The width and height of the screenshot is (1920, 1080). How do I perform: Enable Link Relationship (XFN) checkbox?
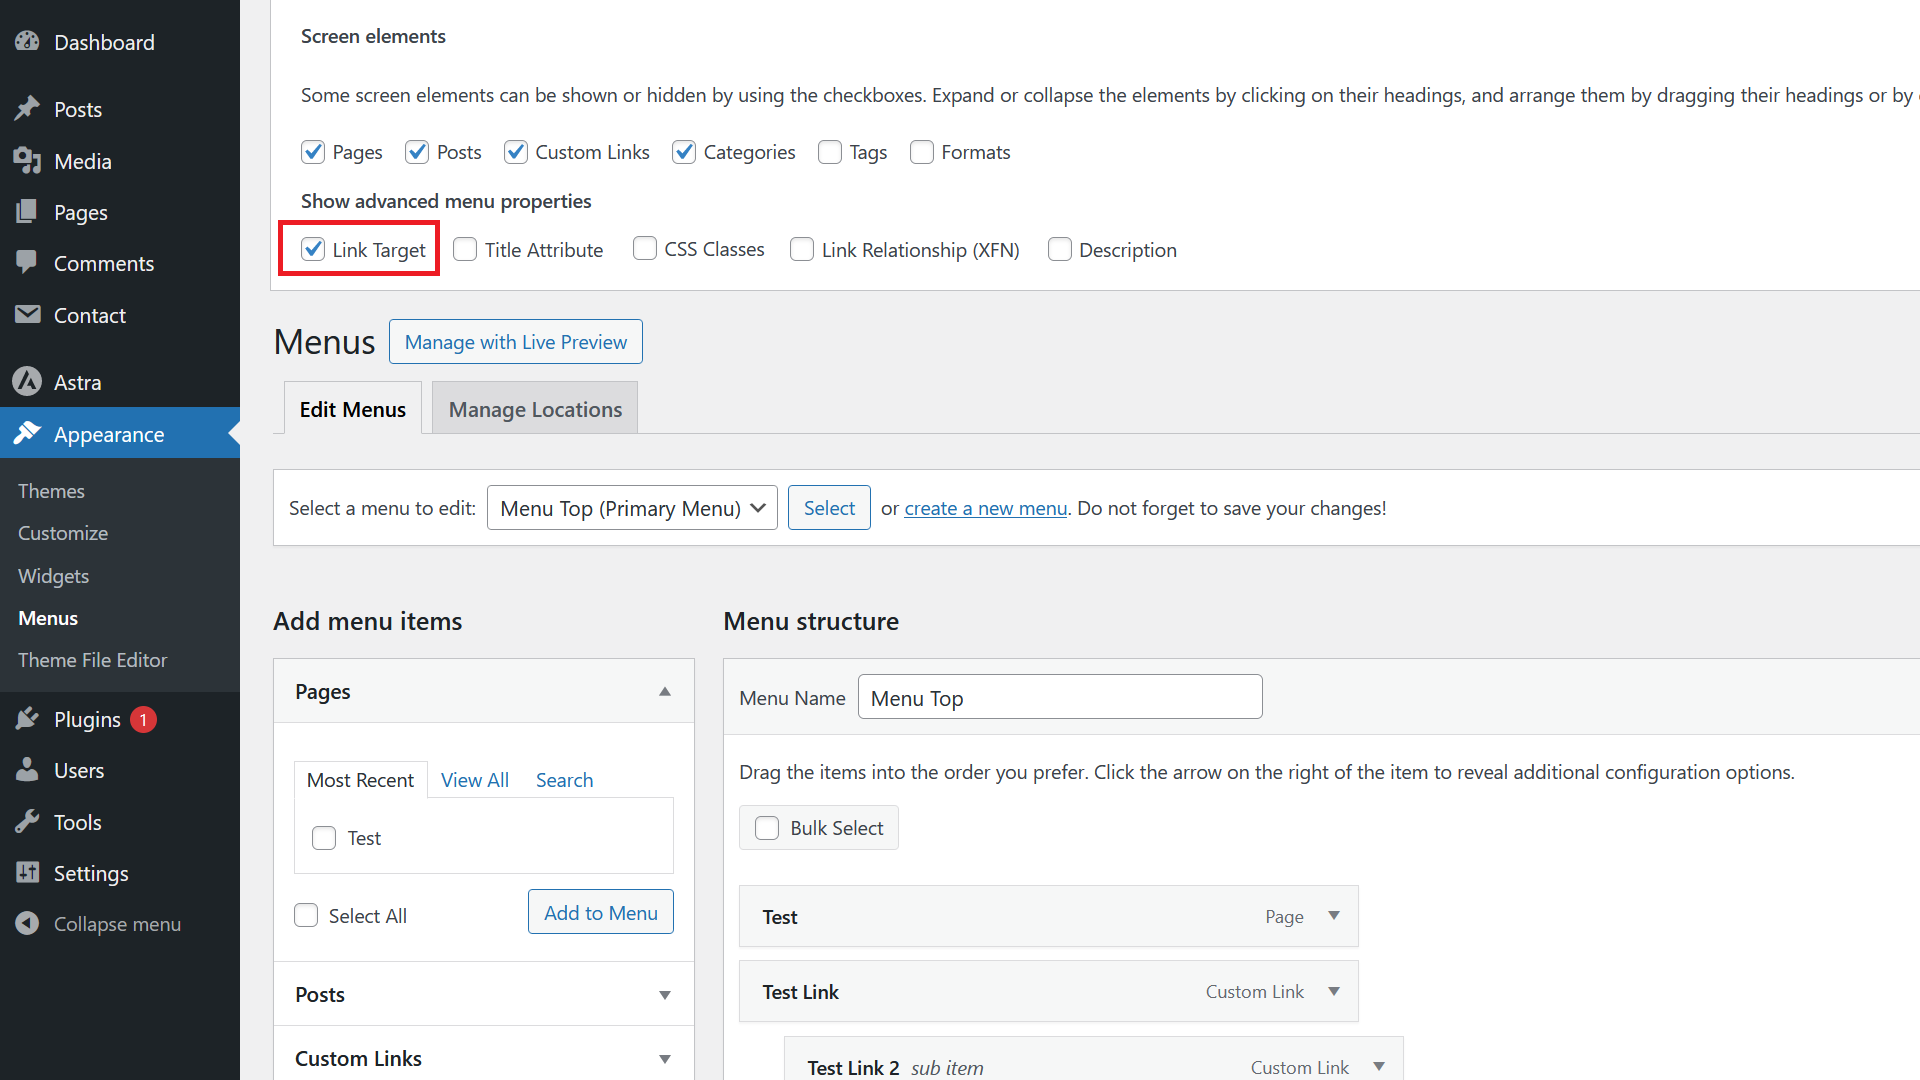(802, 249)
